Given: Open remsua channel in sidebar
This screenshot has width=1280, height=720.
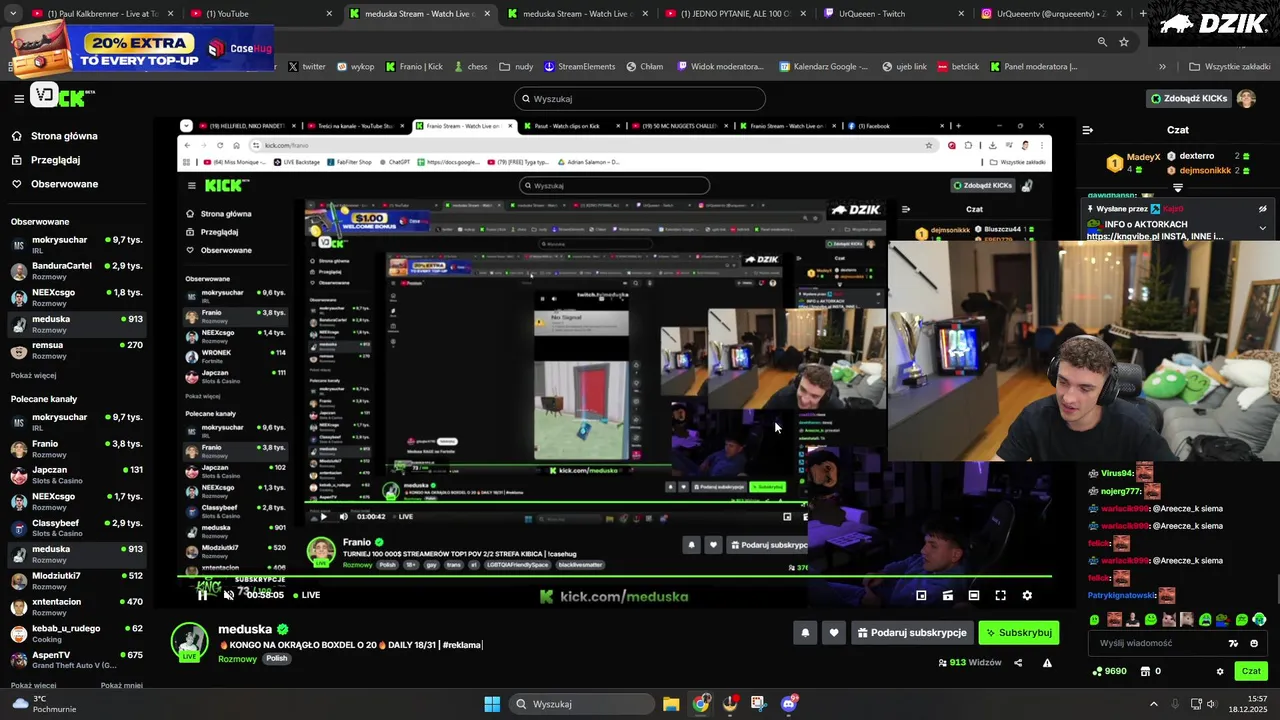Looking at the screenshot, I should (x=76, y=350).
